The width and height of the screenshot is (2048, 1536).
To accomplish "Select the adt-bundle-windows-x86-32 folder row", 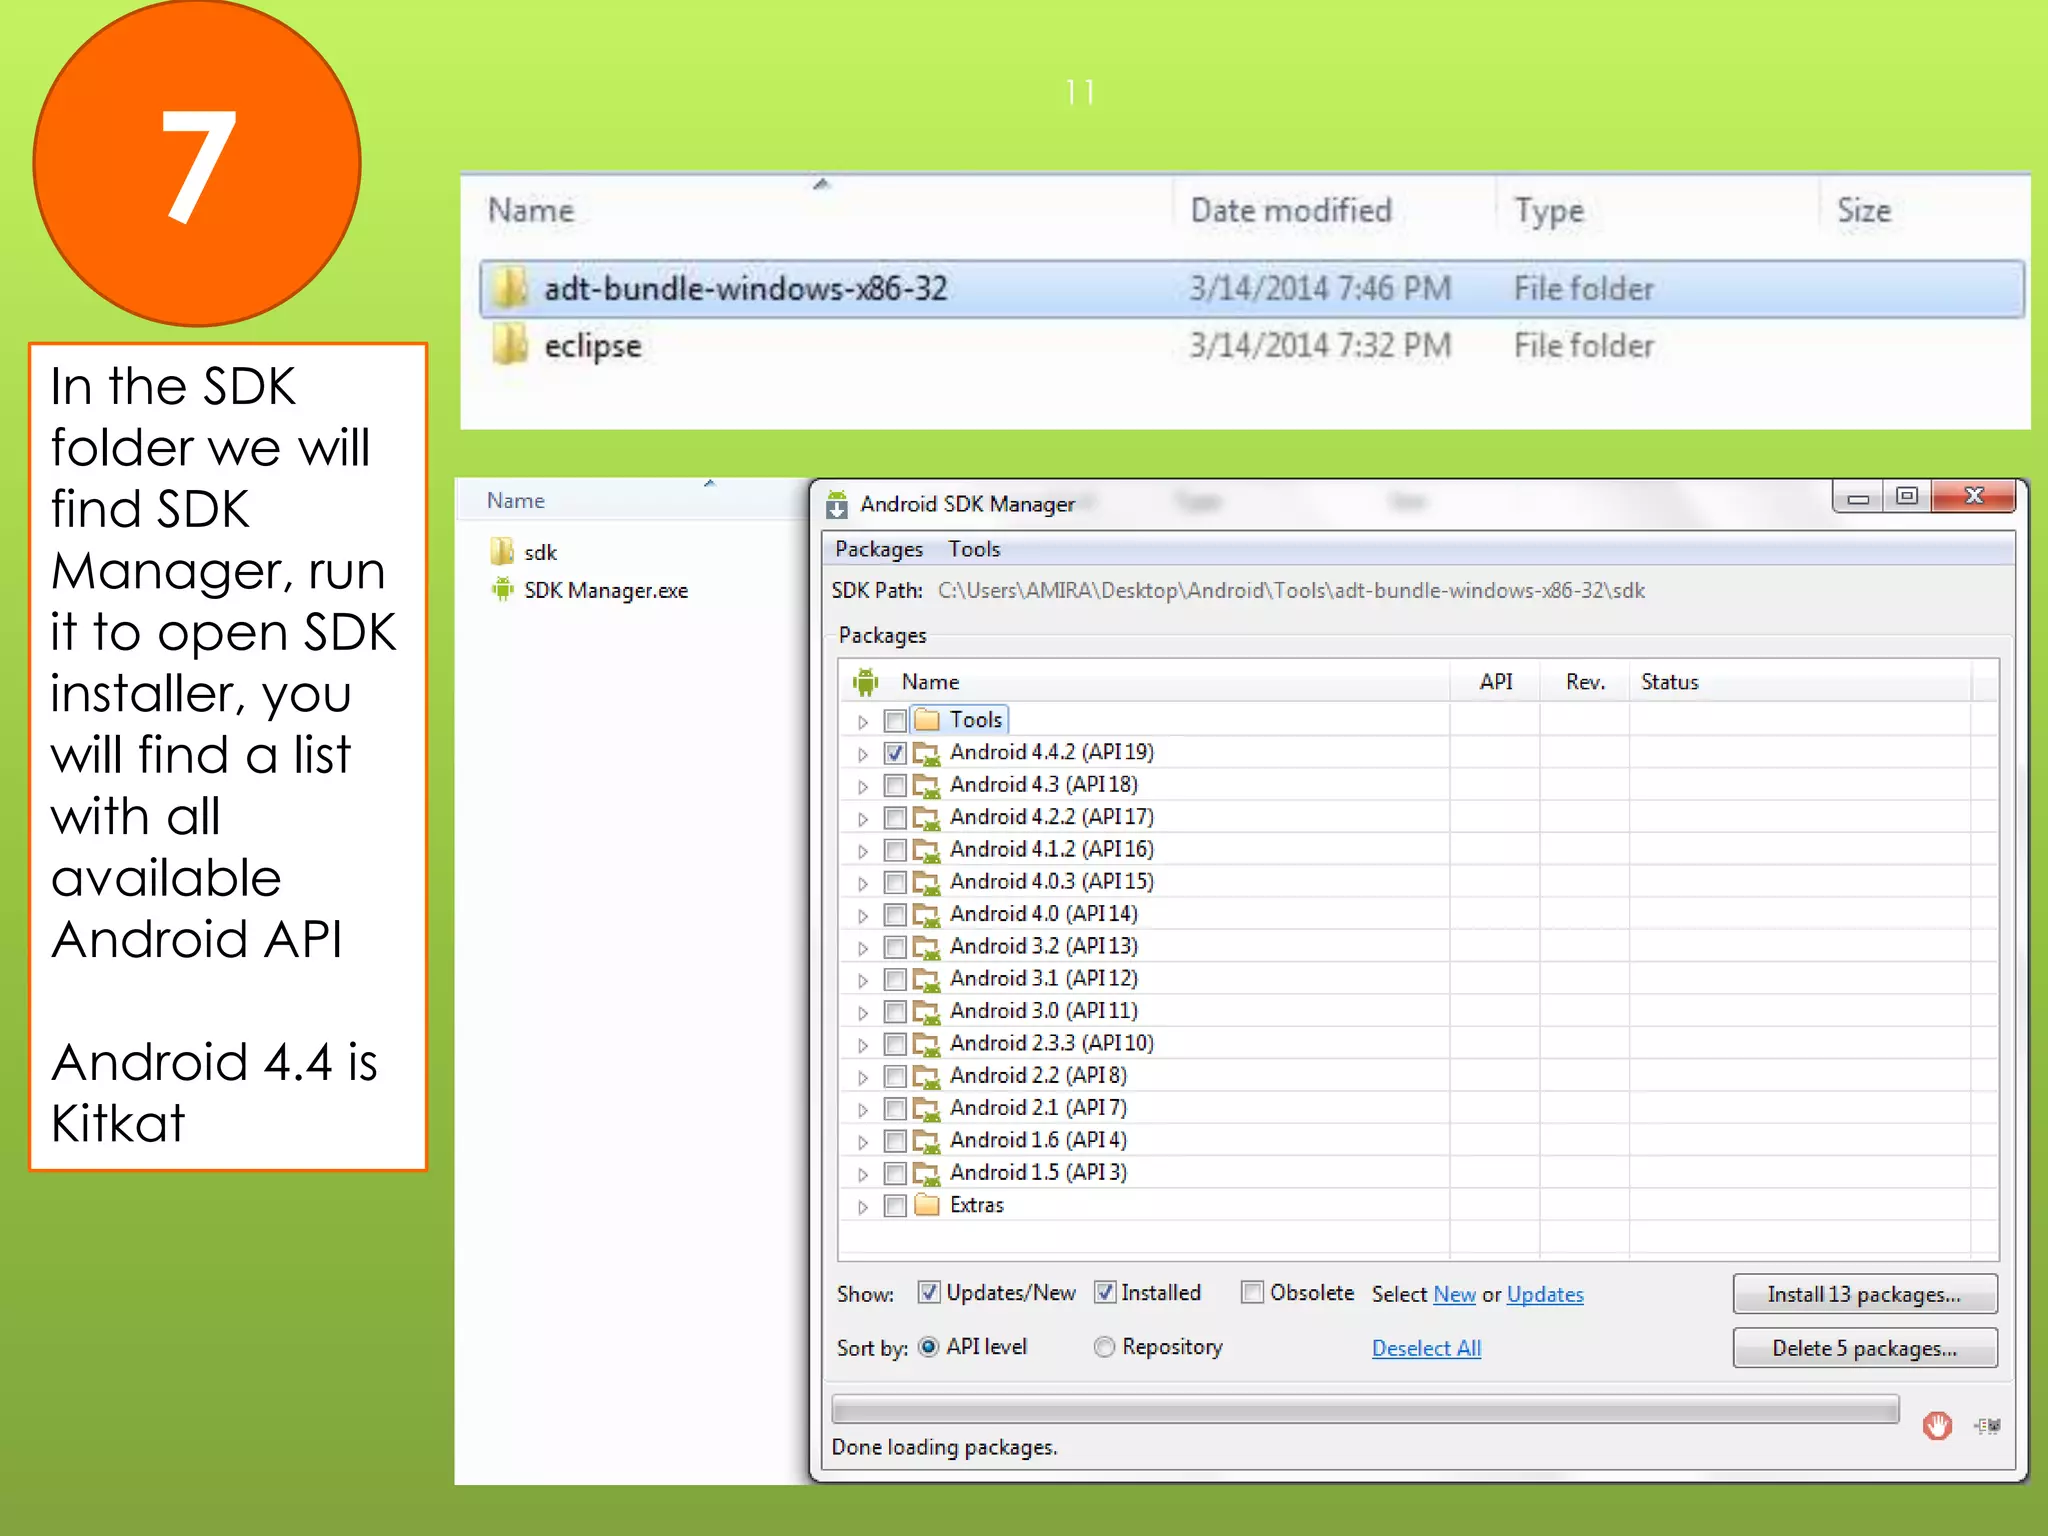I will point(1252,288).
